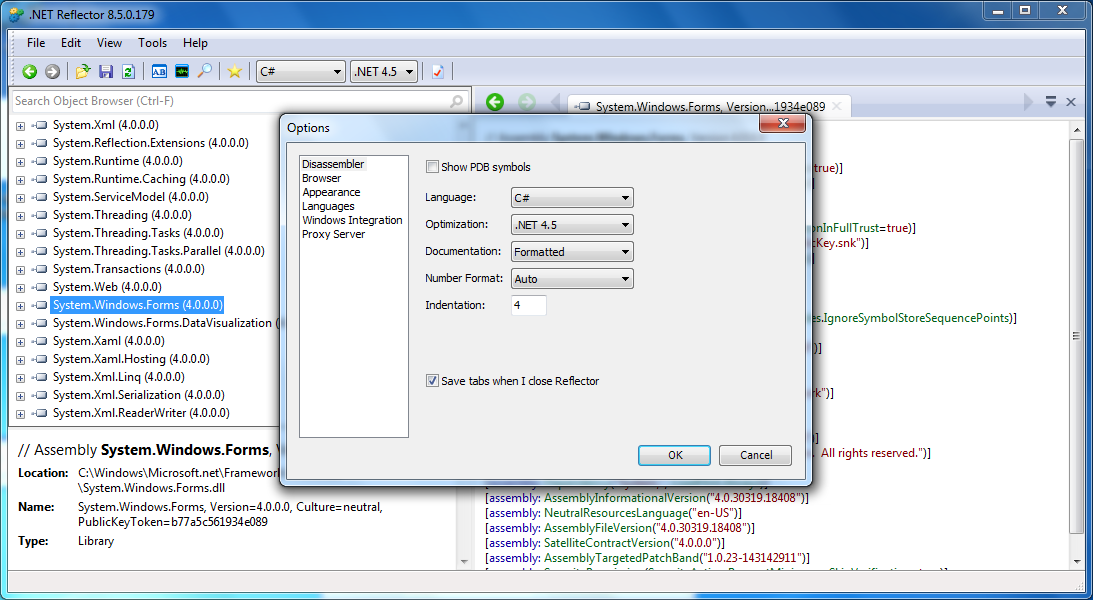Expand the System.Threading.Tasks.Parallel tree node
1093x600 pixels.
[20, 252]
